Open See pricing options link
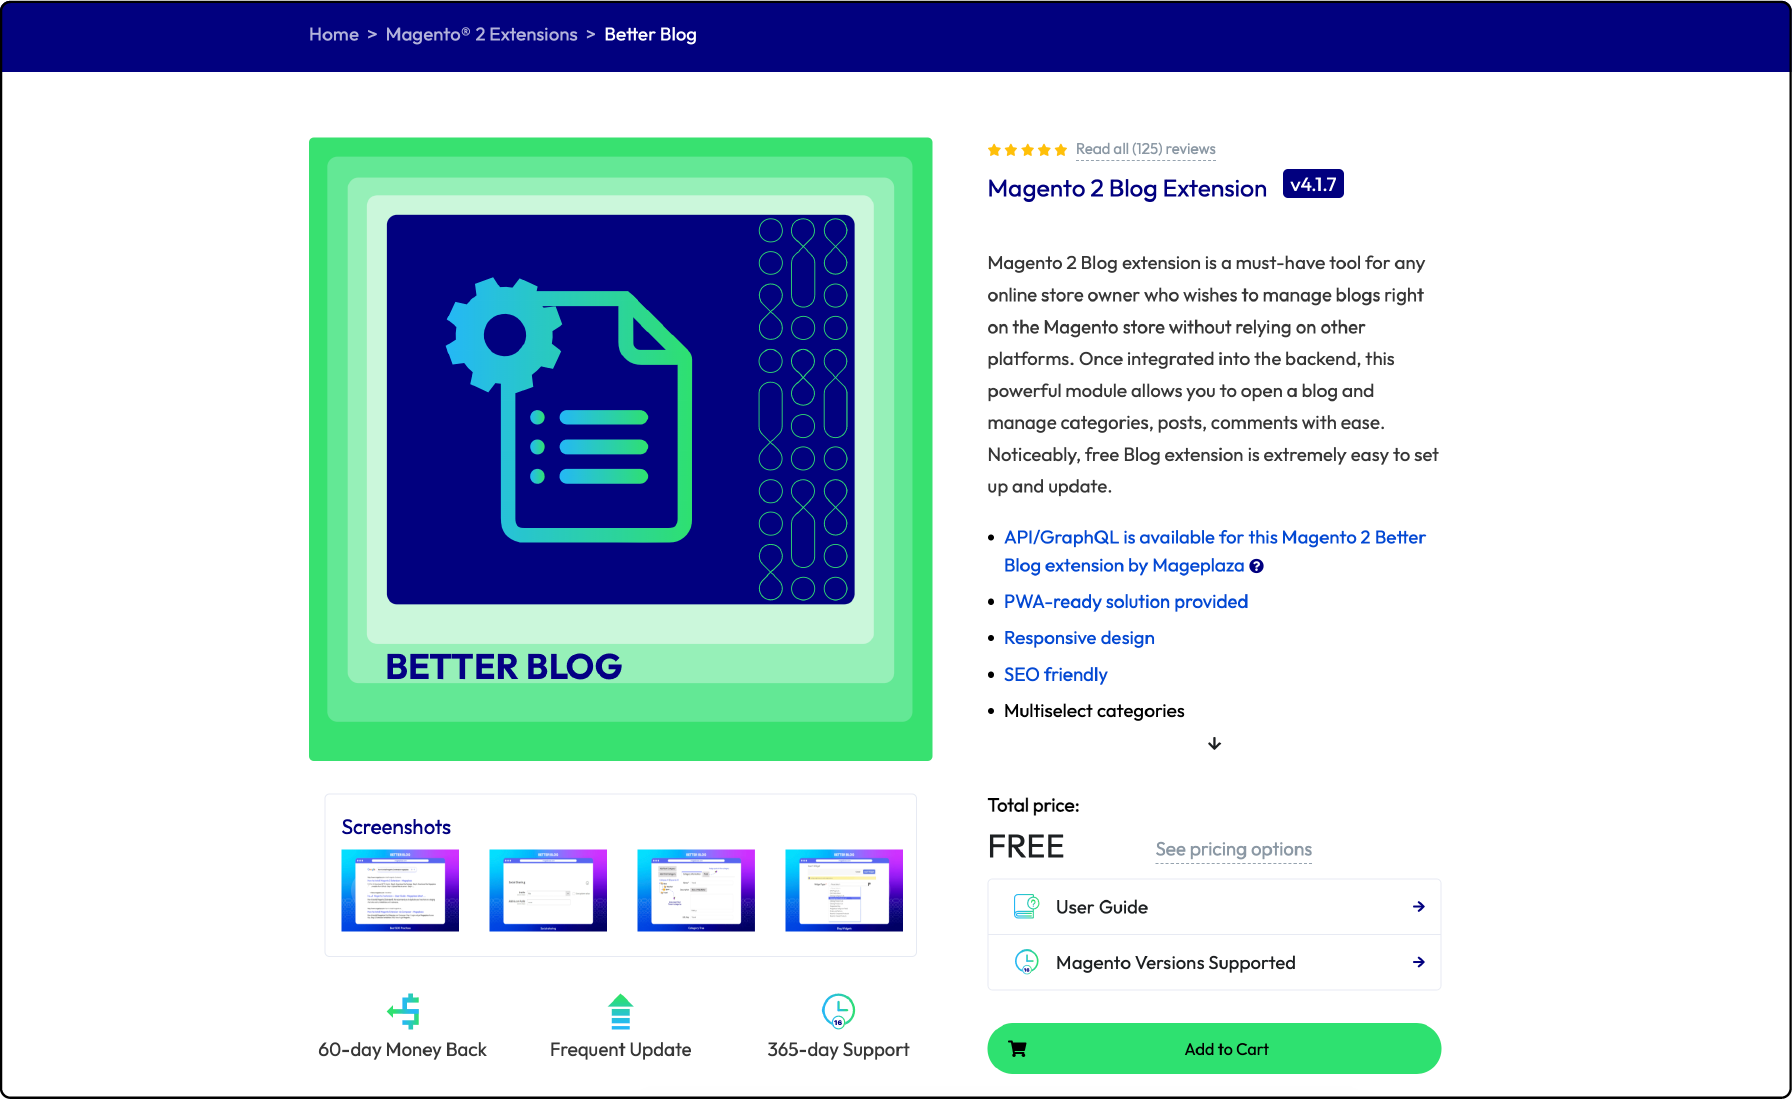 click(x=1233, y=849)
